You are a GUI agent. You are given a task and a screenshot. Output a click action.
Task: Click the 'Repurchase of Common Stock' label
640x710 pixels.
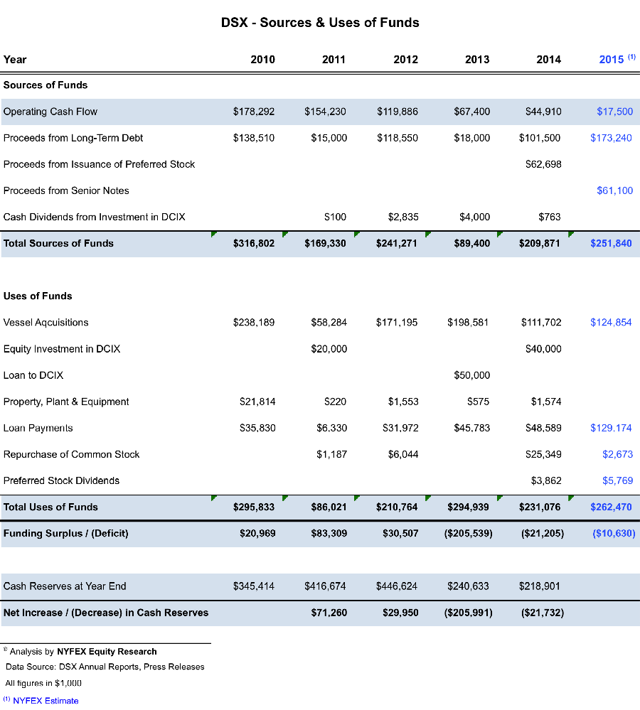pyautogui.click(x=72, y=454)
